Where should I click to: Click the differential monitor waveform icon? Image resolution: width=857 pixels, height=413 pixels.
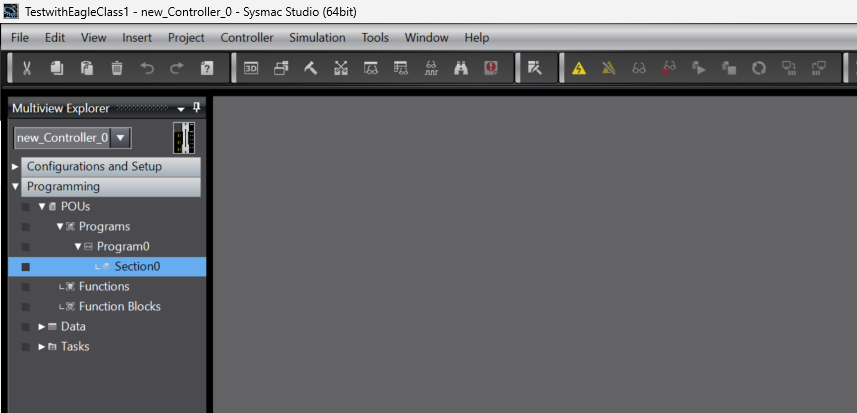coord(431,68)
